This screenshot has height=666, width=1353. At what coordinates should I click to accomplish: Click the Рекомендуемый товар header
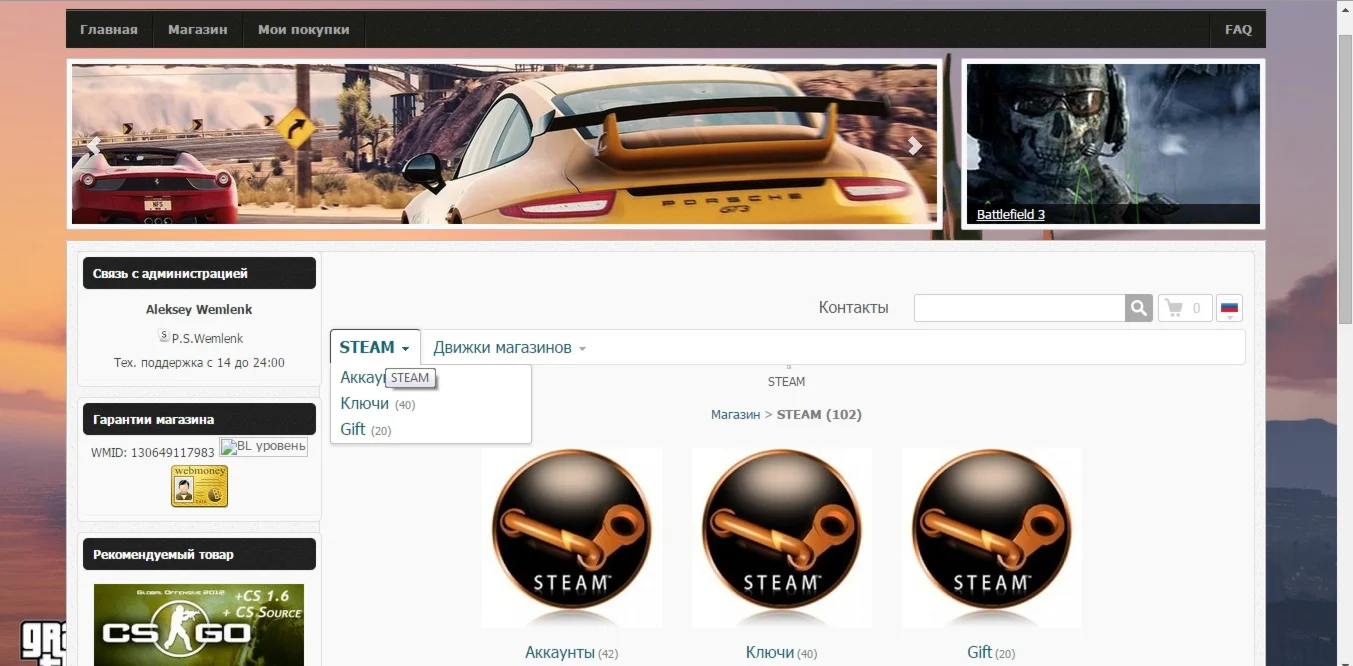point(199,554)
